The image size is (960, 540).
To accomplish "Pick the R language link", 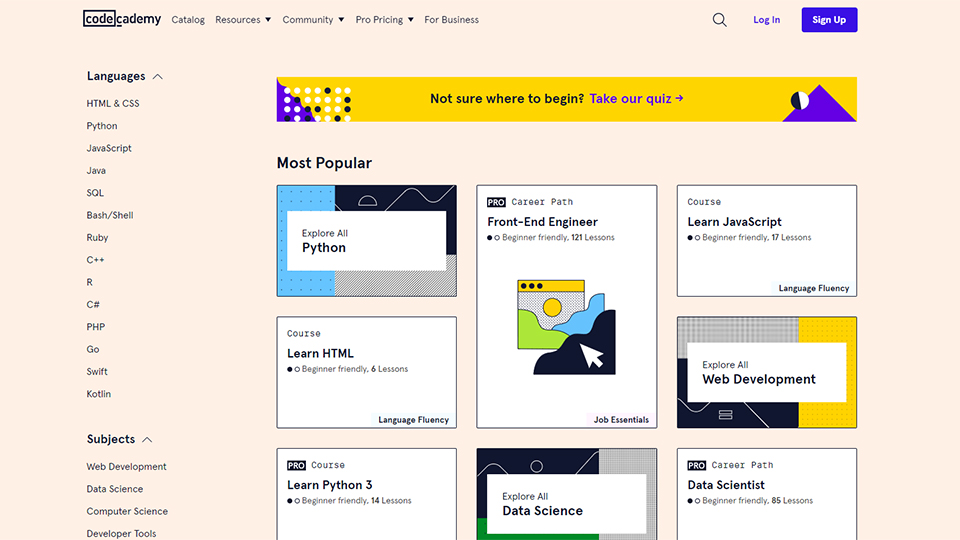I will 89,282.
